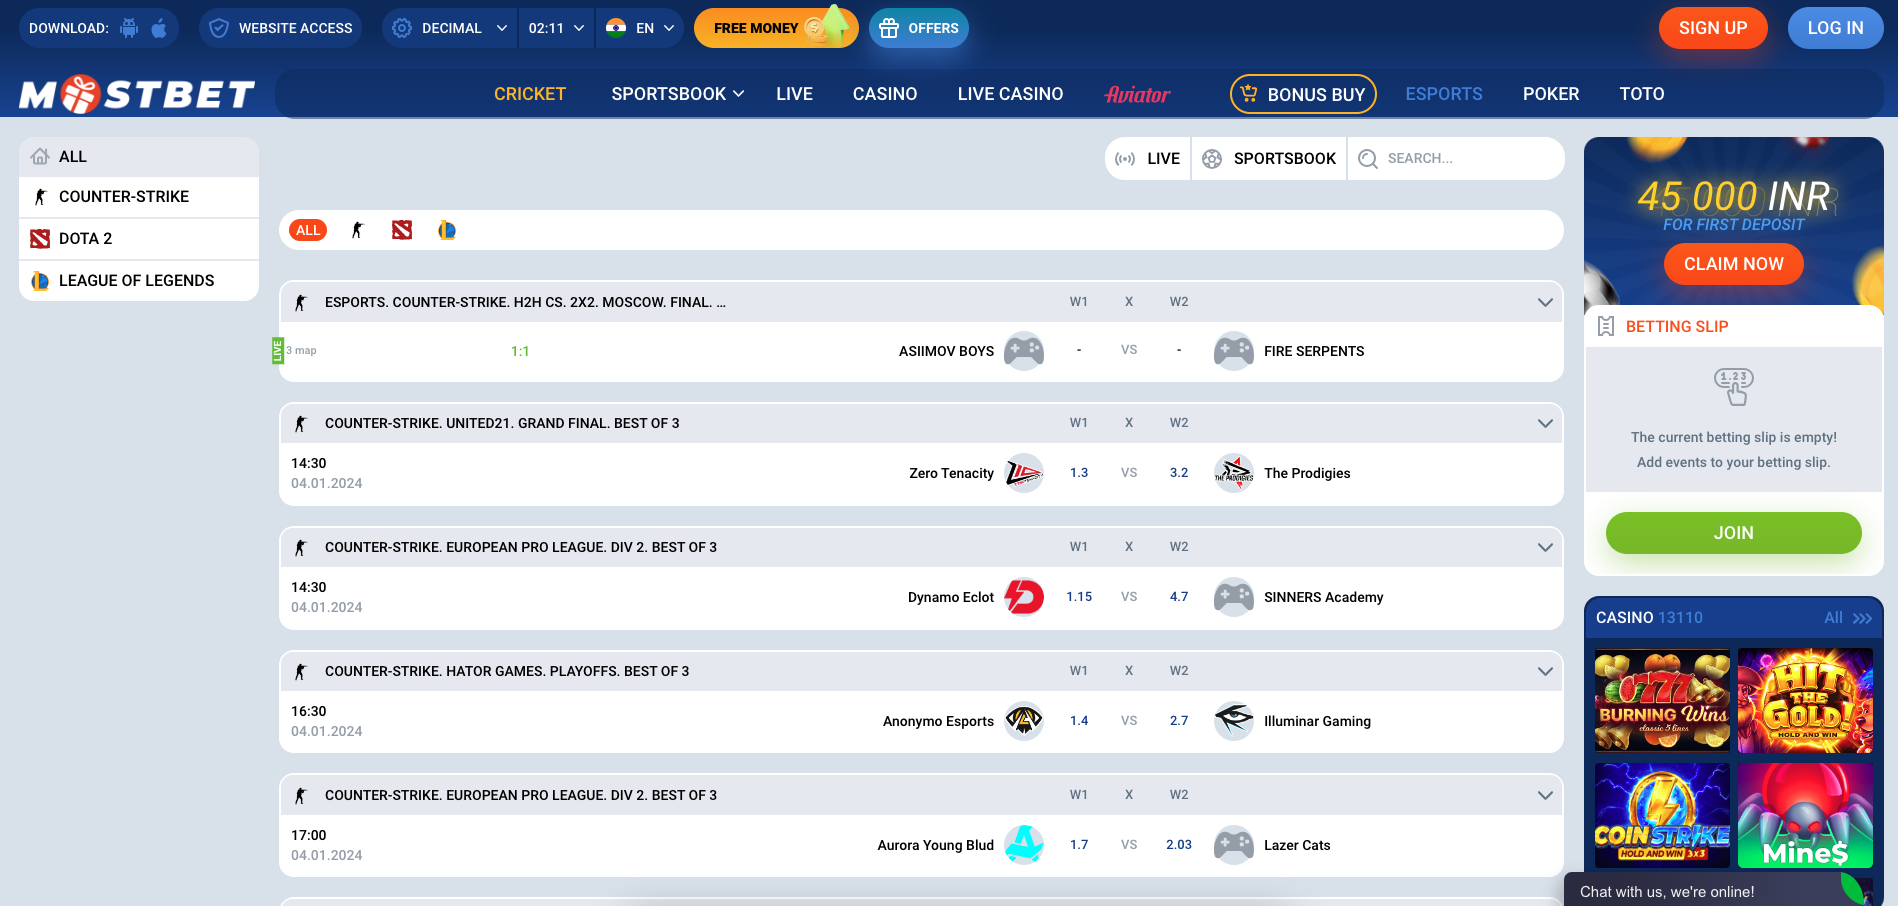Click The Prodigies team logo
Image resolution: width=1898 pixels, height=906 pixels.
[x=1234, y=473]
